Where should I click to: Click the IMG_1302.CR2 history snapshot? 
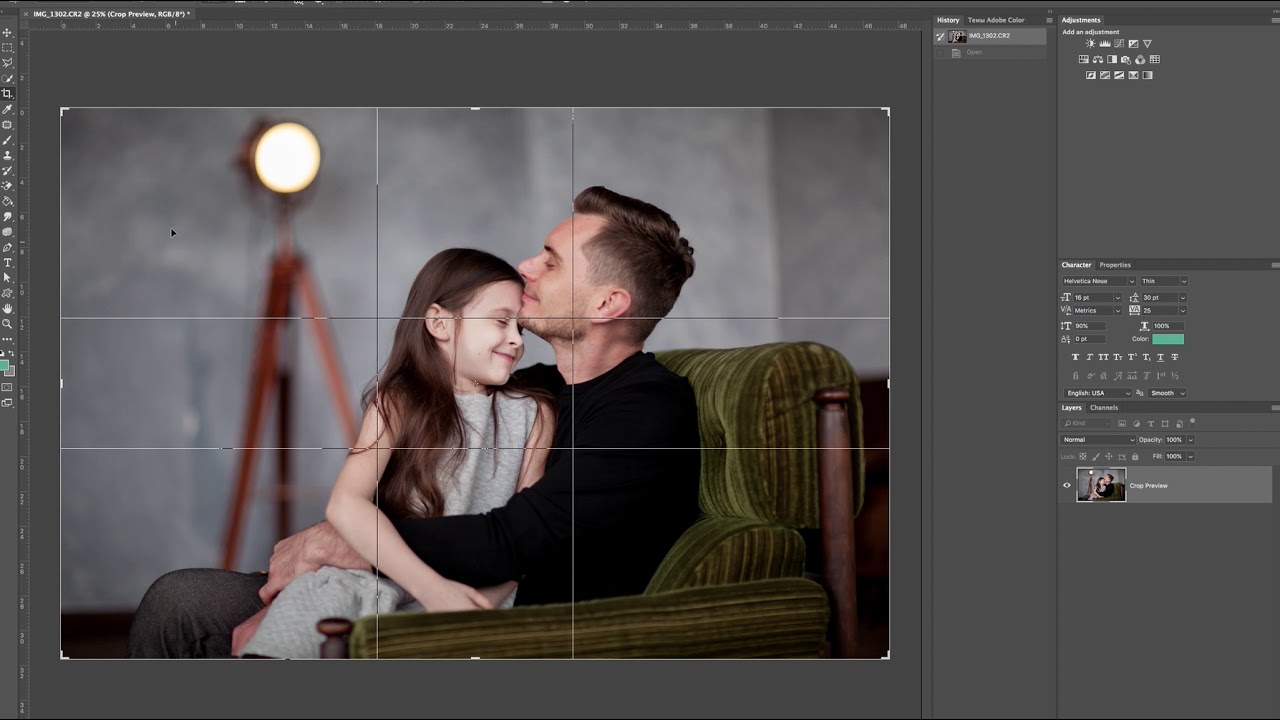point(988,36)
